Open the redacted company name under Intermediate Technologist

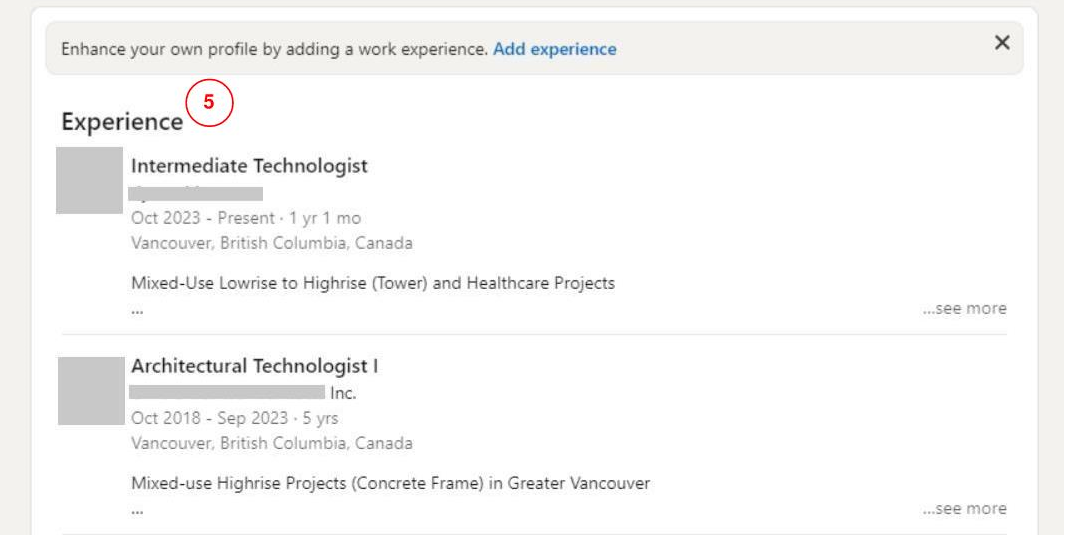(x=197, y=193)
